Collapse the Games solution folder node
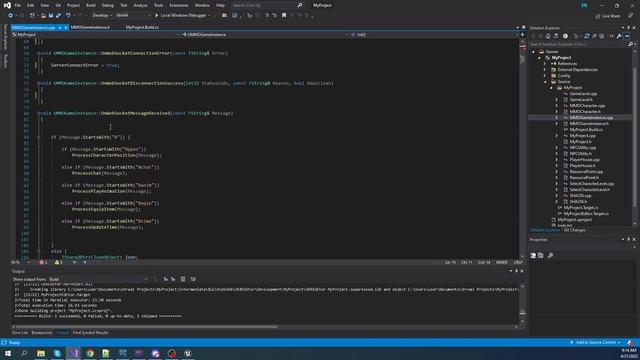 533,52
